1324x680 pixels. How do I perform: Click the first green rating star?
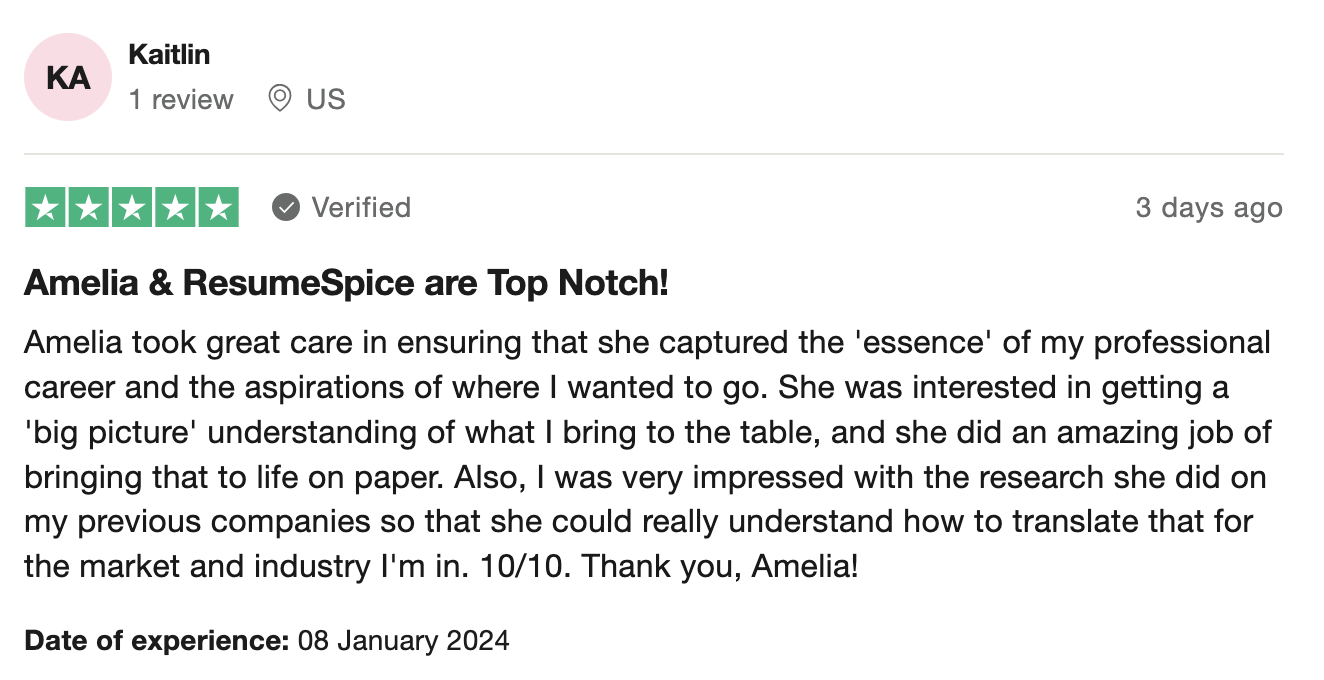coord(45,207)
